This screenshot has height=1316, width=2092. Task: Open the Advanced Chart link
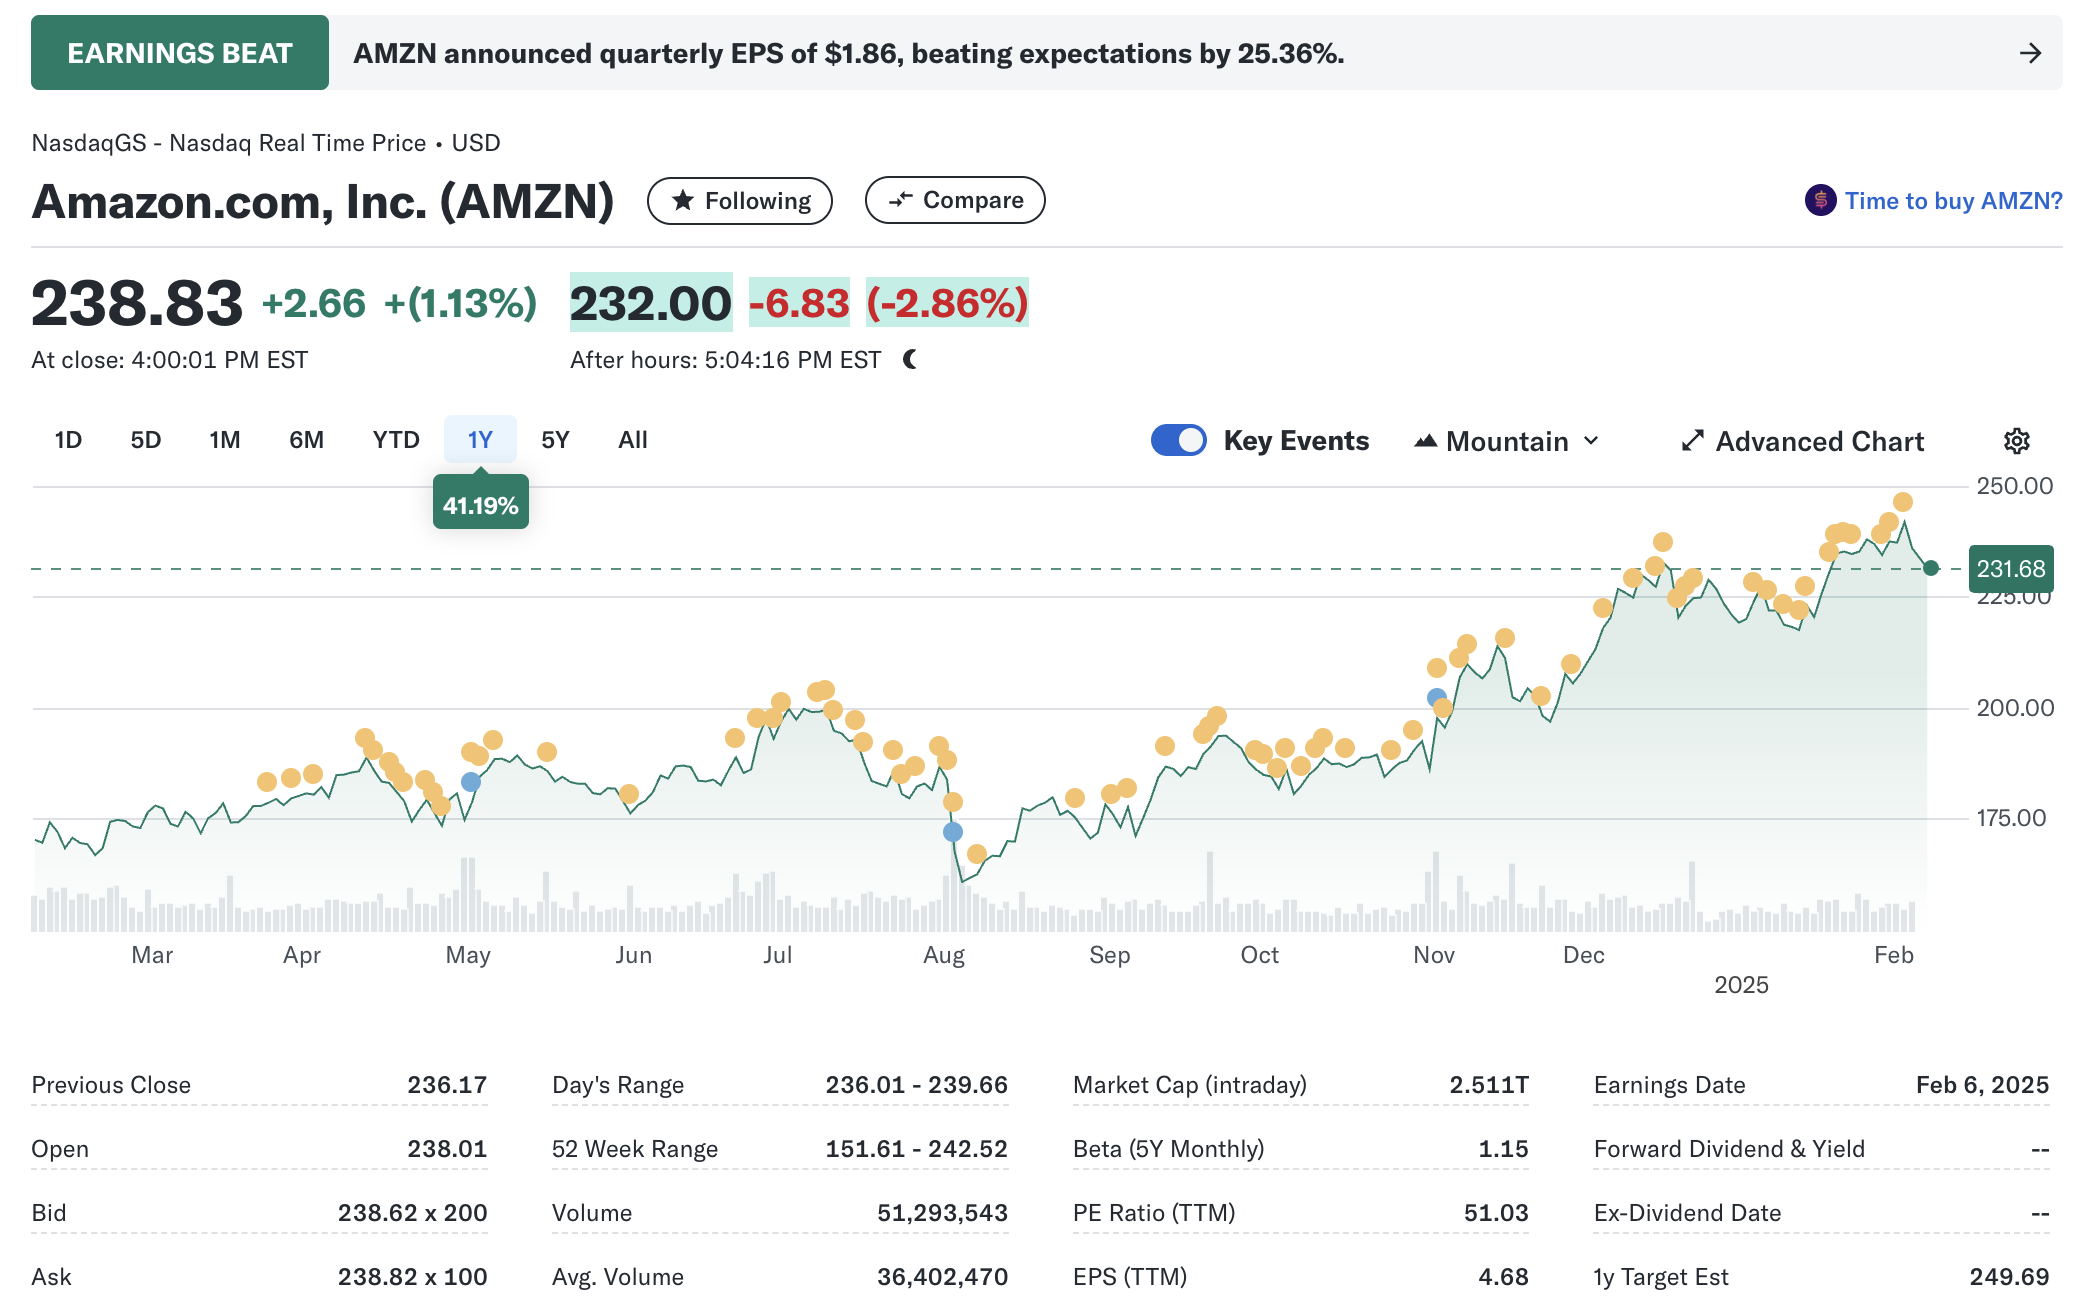(1819, 441)
